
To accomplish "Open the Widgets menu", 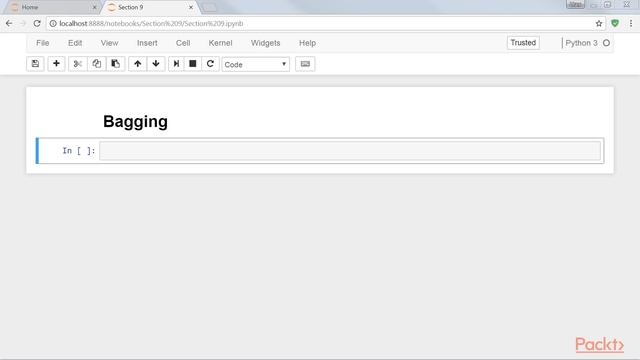I will tap(265, 43).
